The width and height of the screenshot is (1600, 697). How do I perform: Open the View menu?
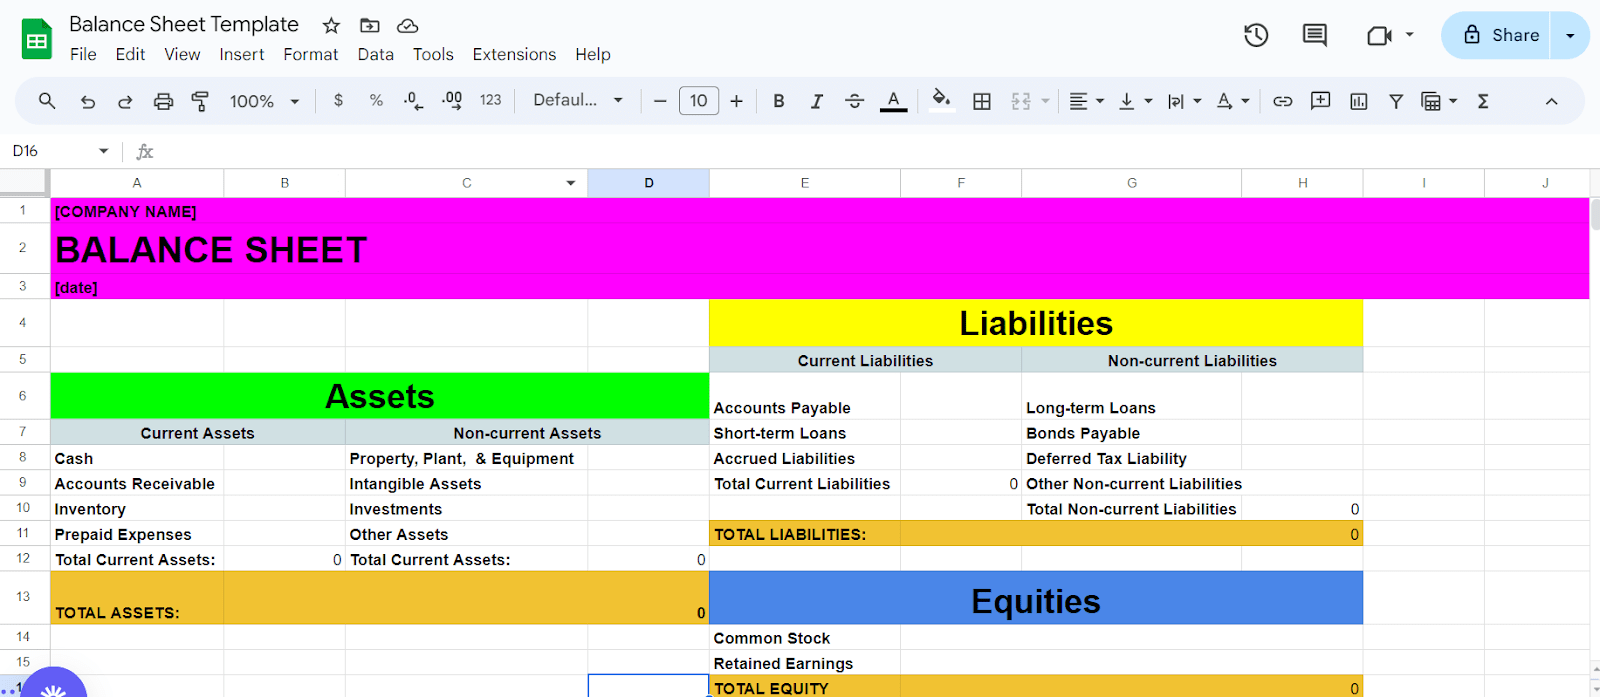tap(182, 54)
